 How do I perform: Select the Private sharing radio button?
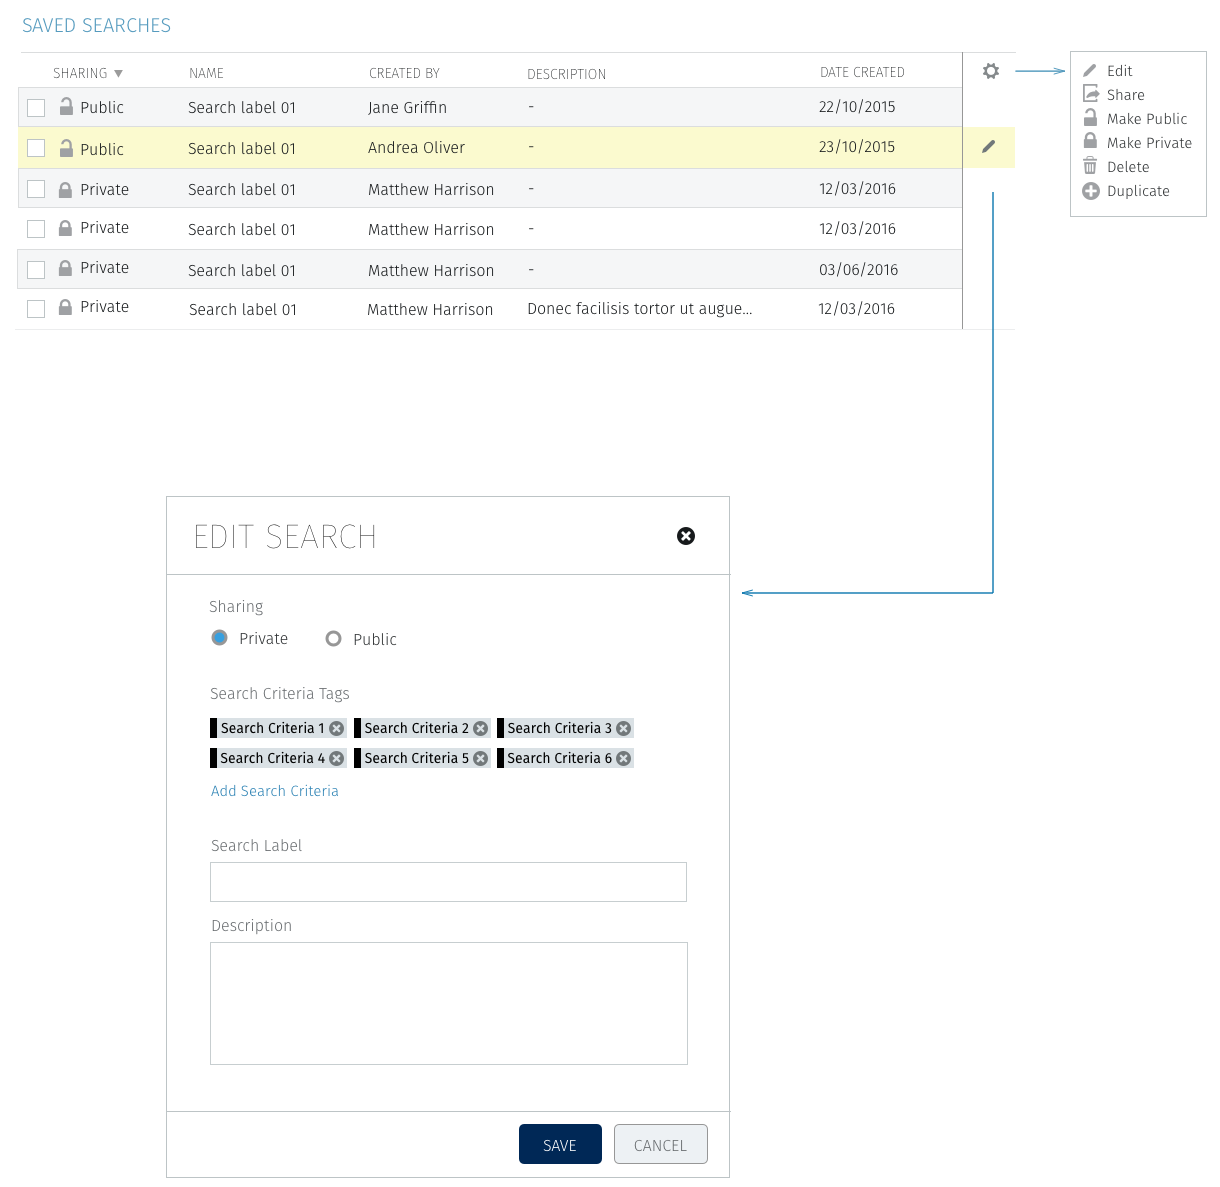tap(220, 638)
